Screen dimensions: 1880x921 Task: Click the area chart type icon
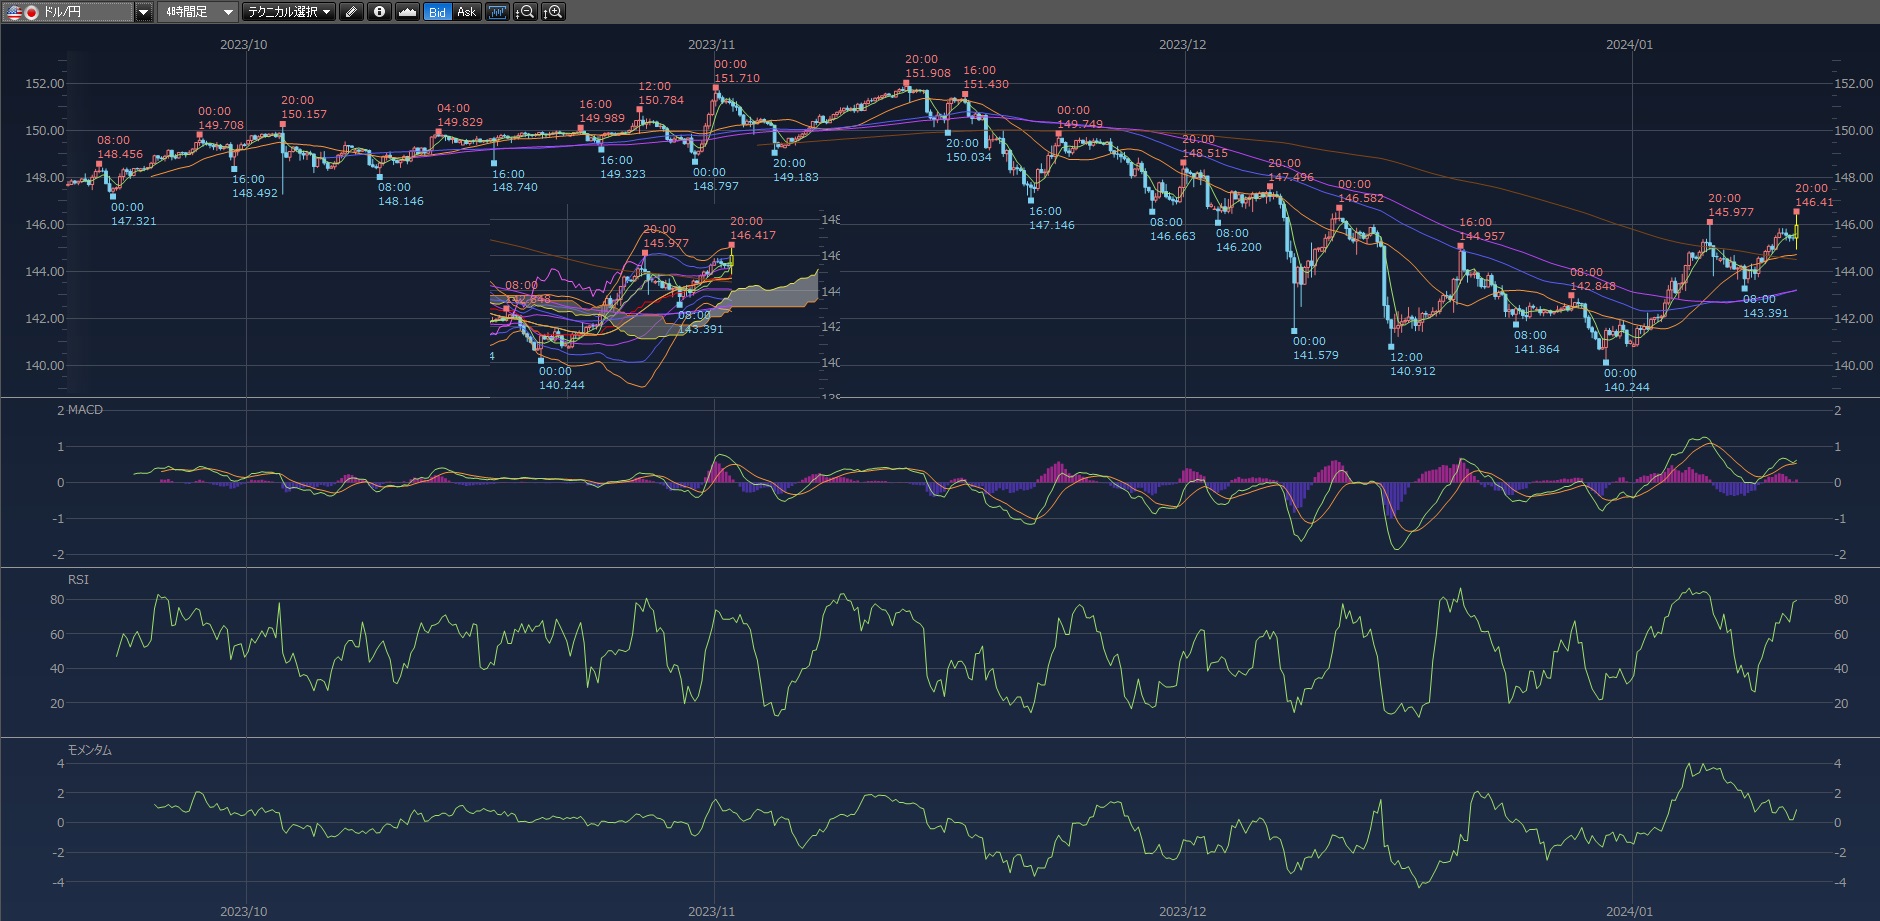click(x=407, y=12)
